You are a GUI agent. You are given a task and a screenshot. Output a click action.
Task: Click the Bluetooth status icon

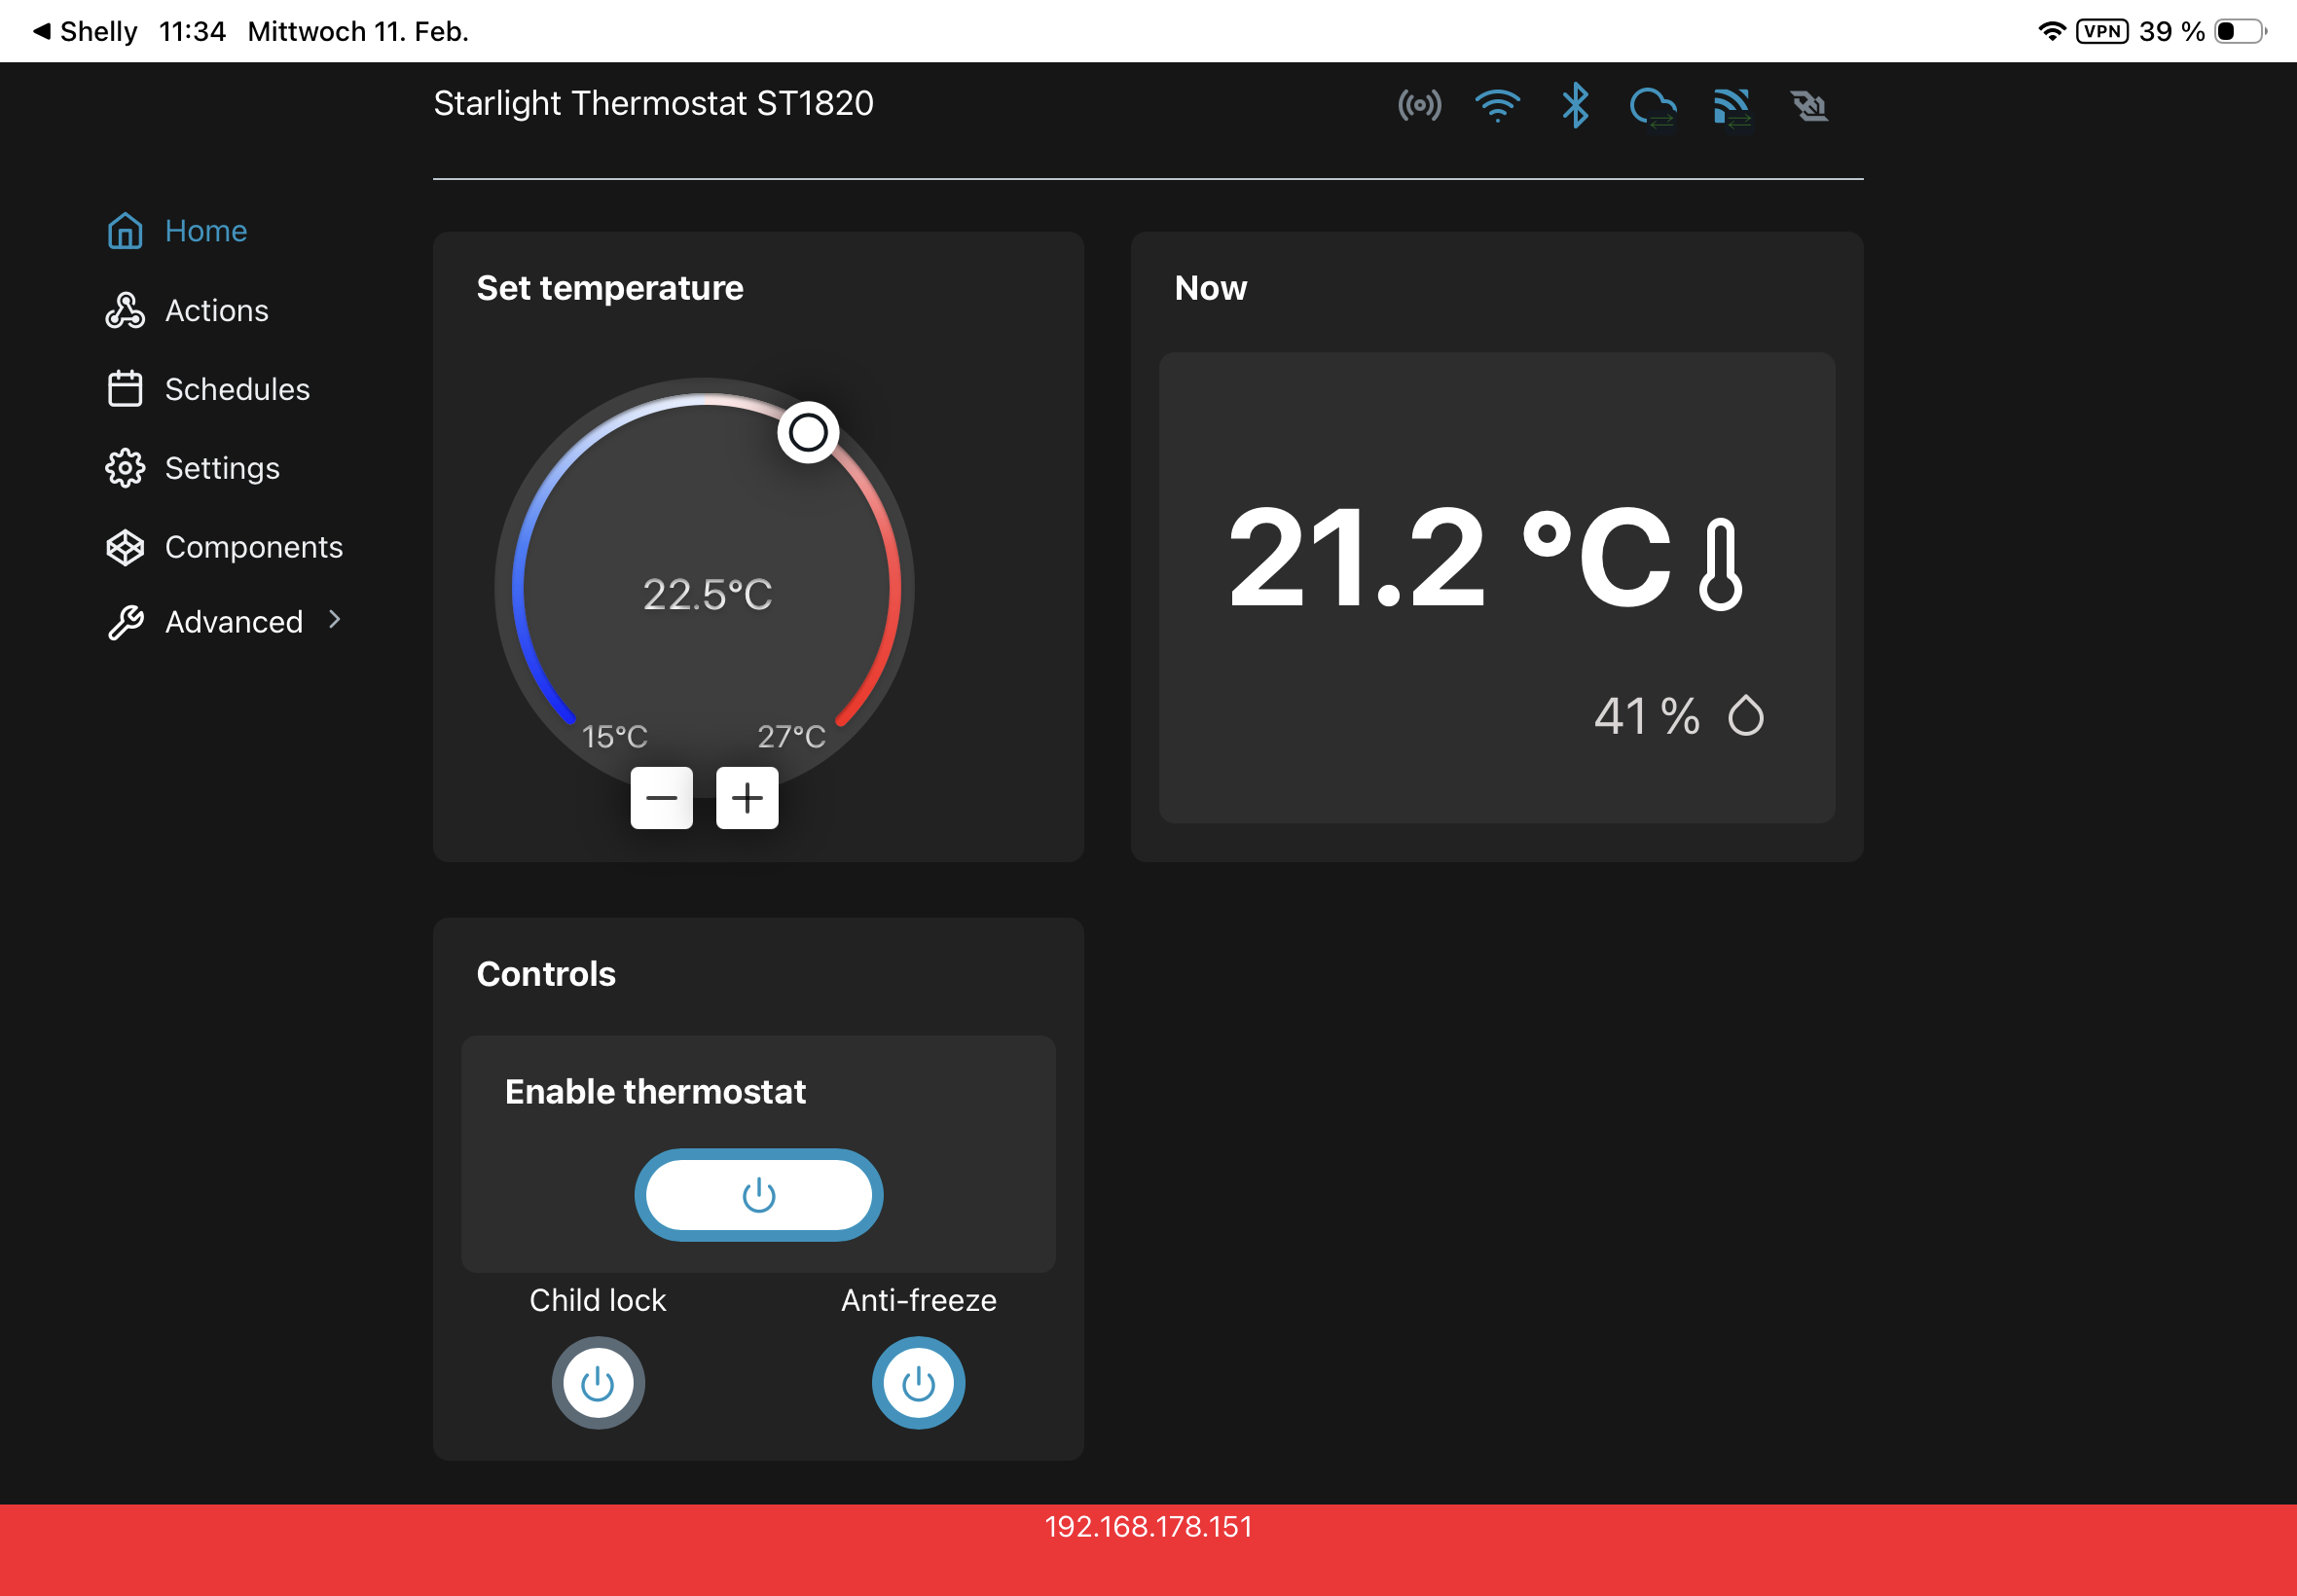point(1575,105)
